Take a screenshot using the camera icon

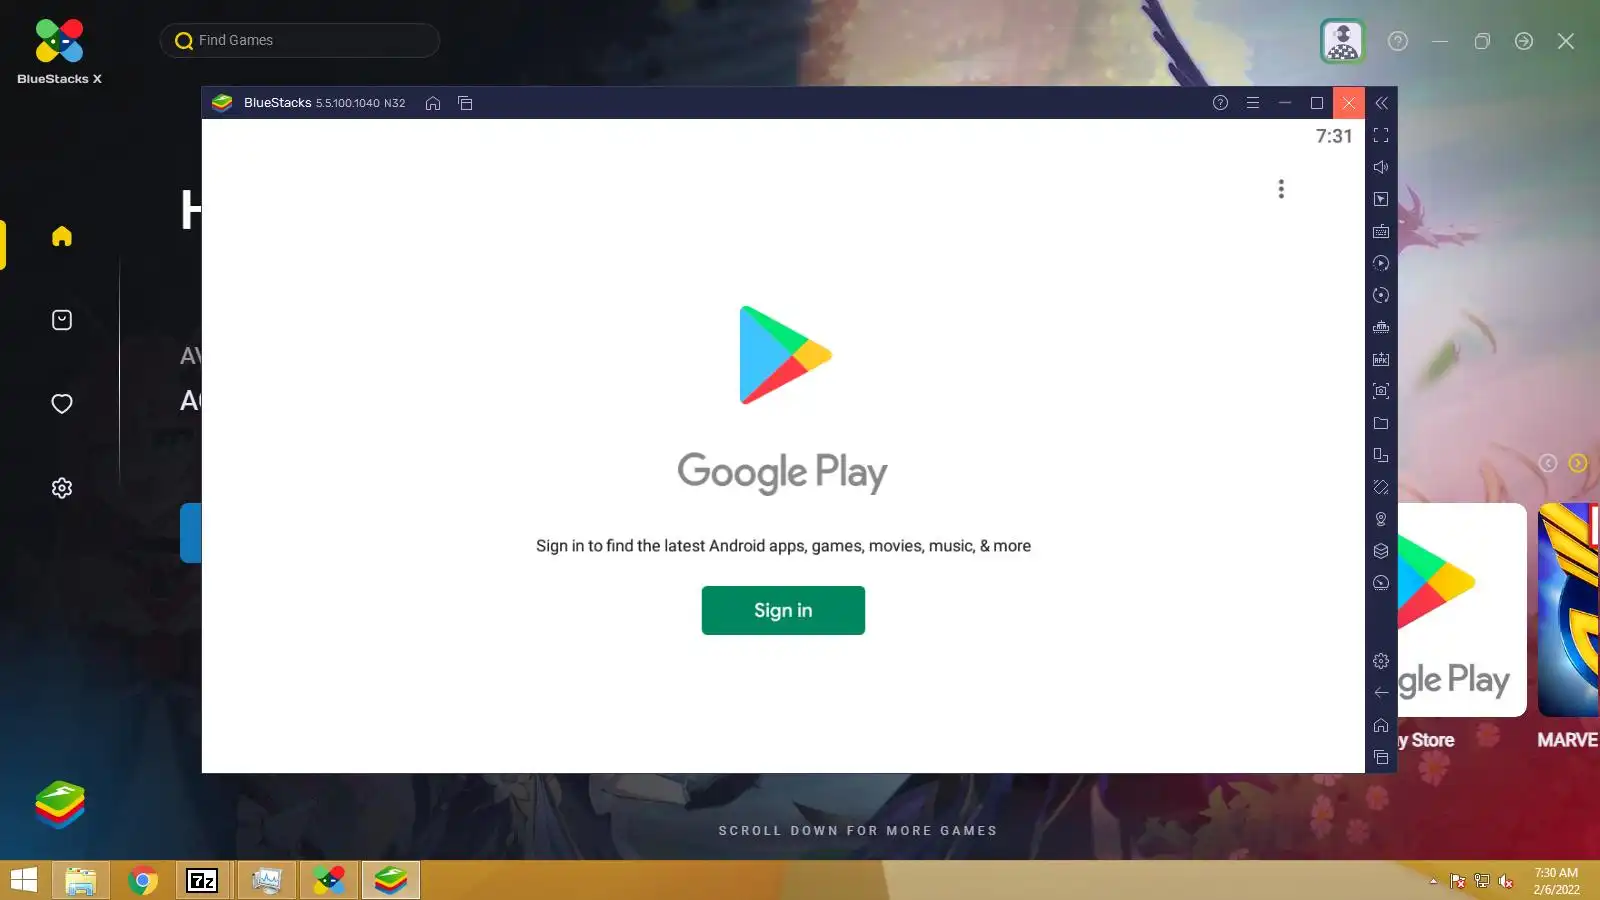click(1381, 391)
